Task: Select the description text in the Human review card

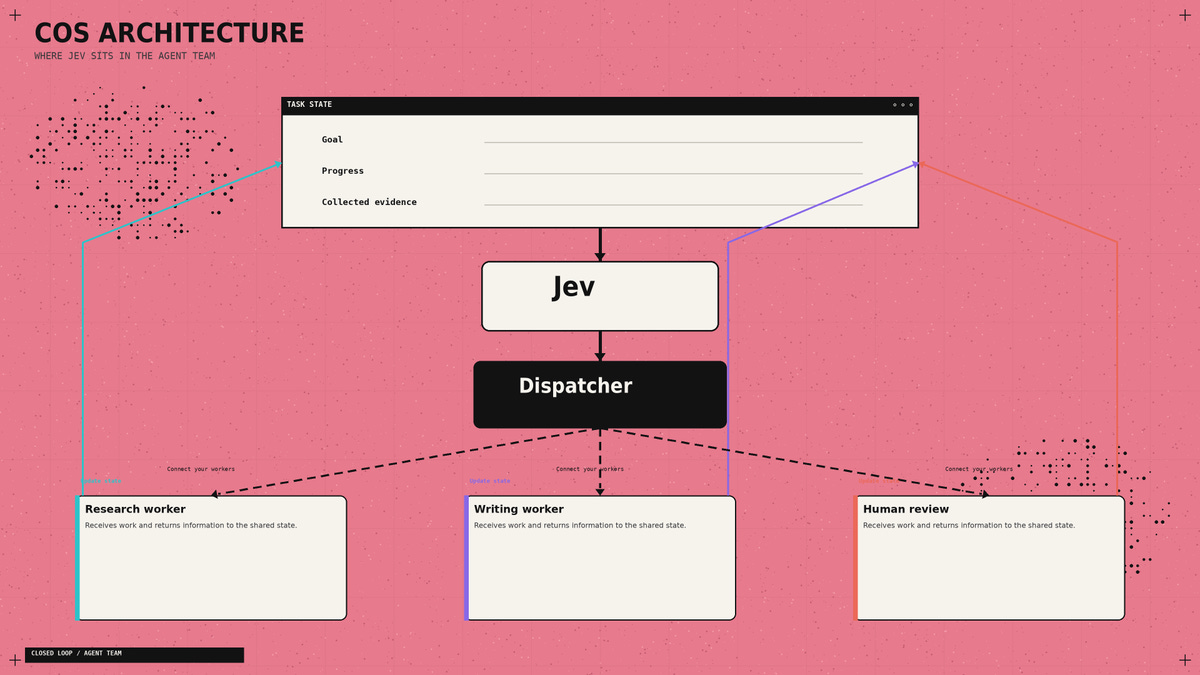Action: tap(969, 525)
